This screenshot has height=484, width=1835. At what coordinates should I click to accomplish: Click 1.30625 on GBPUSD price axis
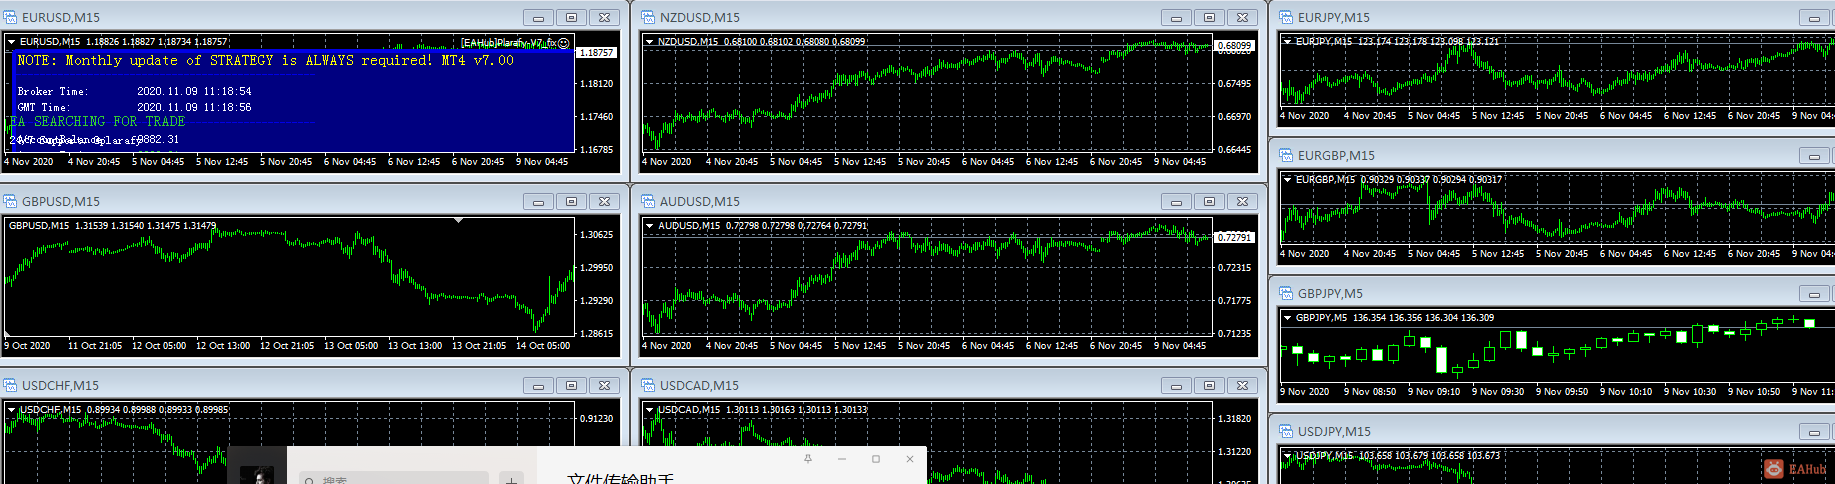597,235
